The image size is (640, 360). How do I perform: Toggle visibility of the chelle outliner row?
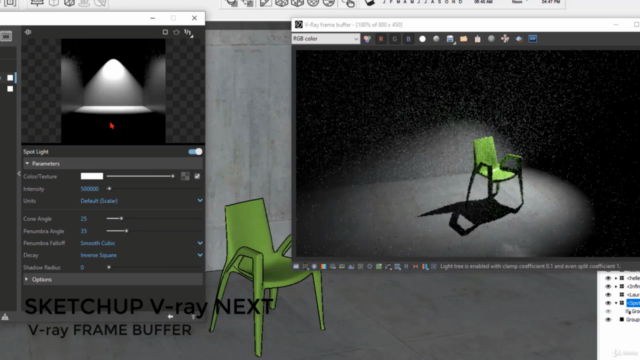[x=608, y=278]
